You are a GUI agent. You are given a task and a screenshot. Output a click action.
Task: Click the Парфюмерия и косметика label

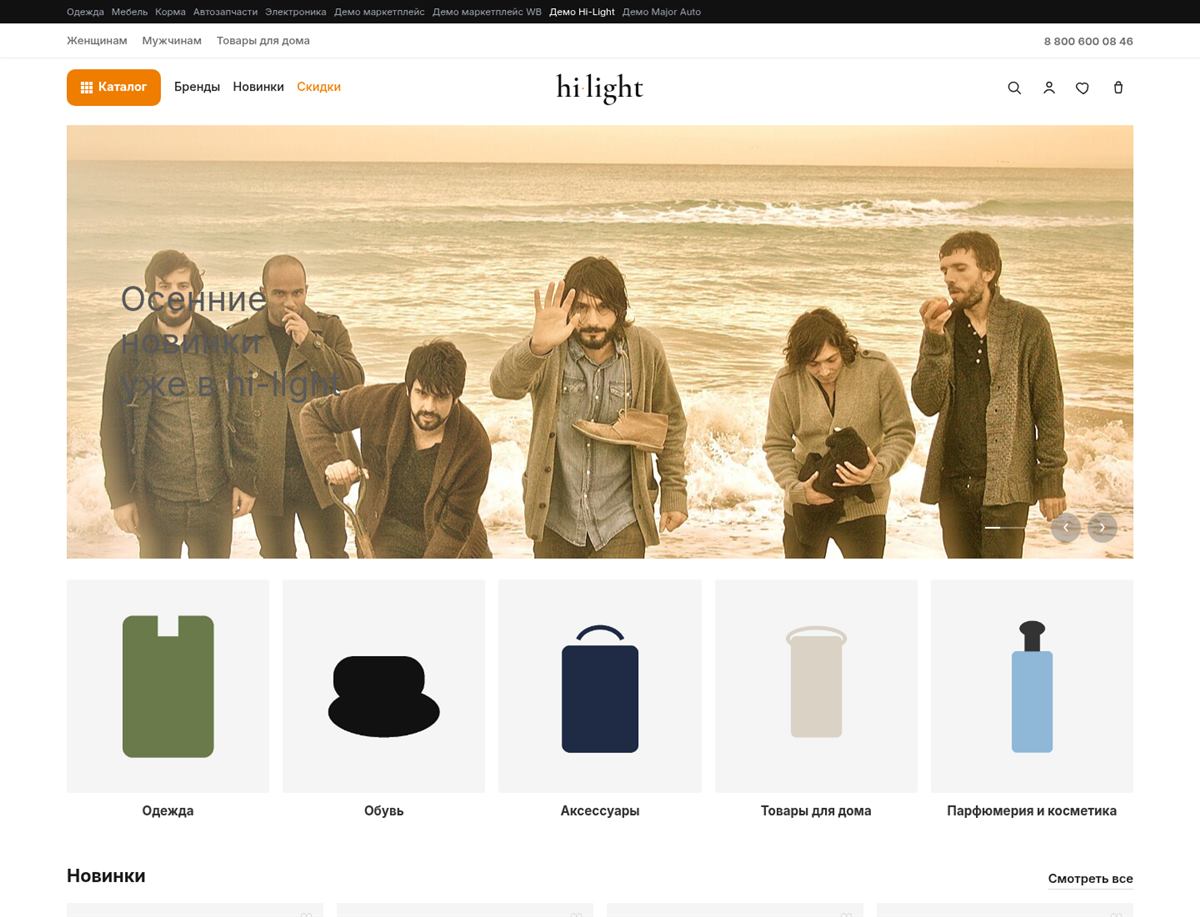coord(1032,811)
